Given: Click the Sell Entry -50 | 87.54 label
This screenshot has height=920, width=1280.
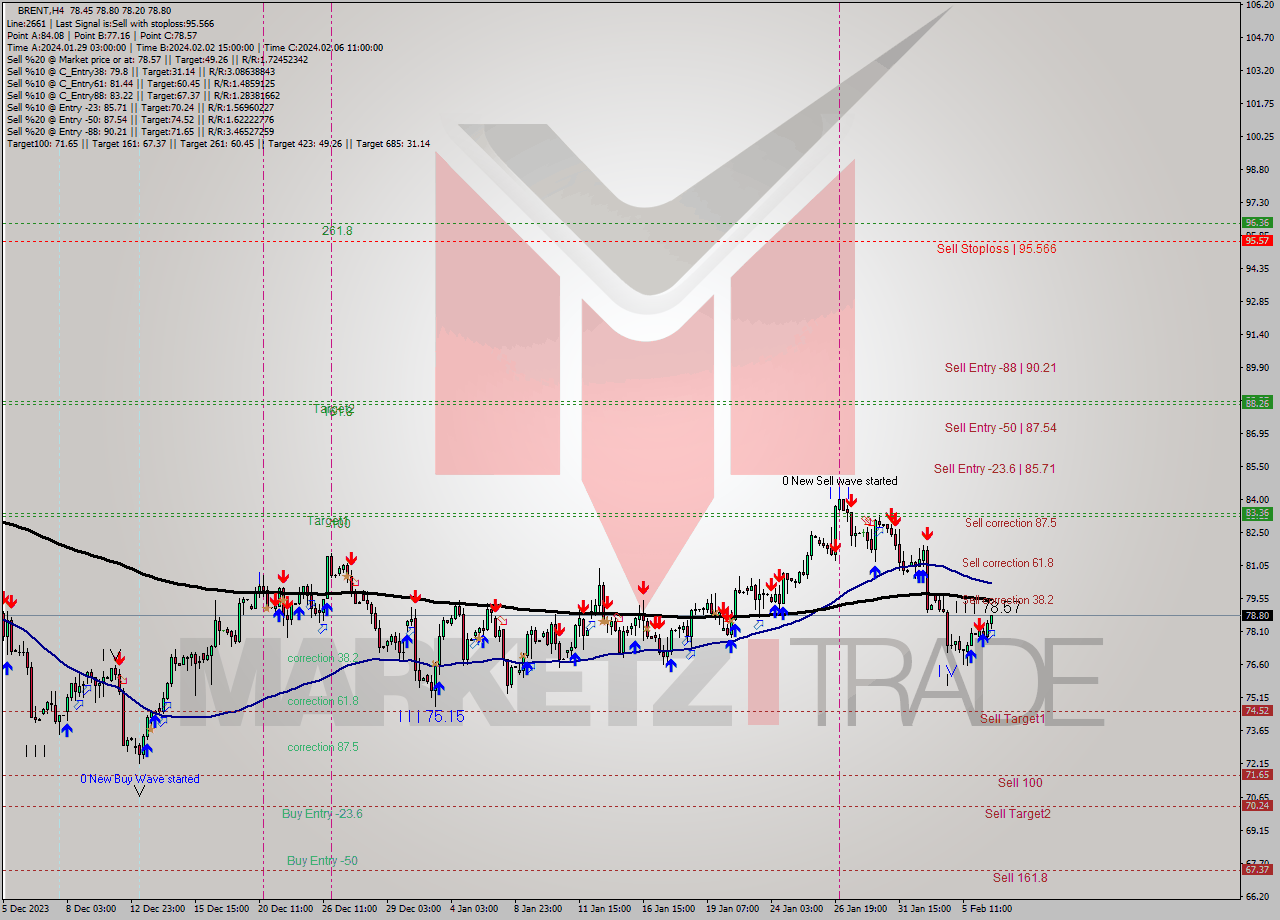Looking at the screenshot, I should coord(1000,427).
